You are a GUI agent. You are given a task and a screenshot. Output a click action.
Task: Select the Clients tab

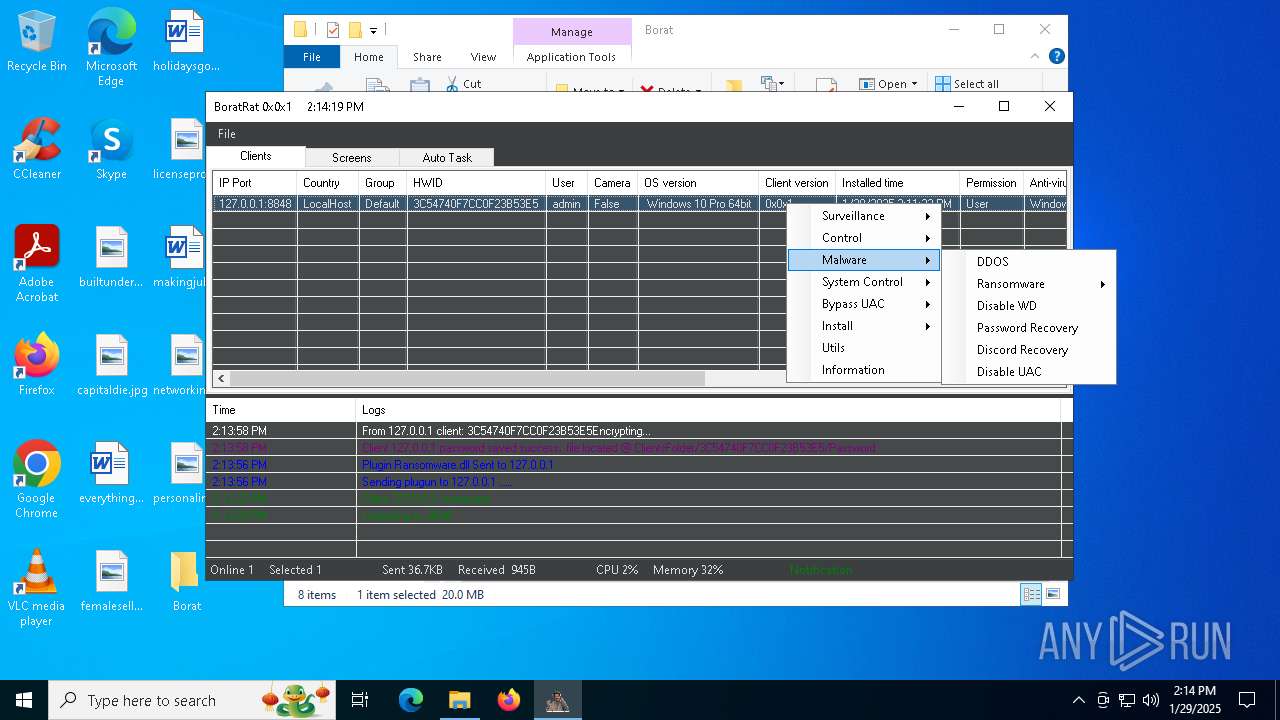pos(256,156)
